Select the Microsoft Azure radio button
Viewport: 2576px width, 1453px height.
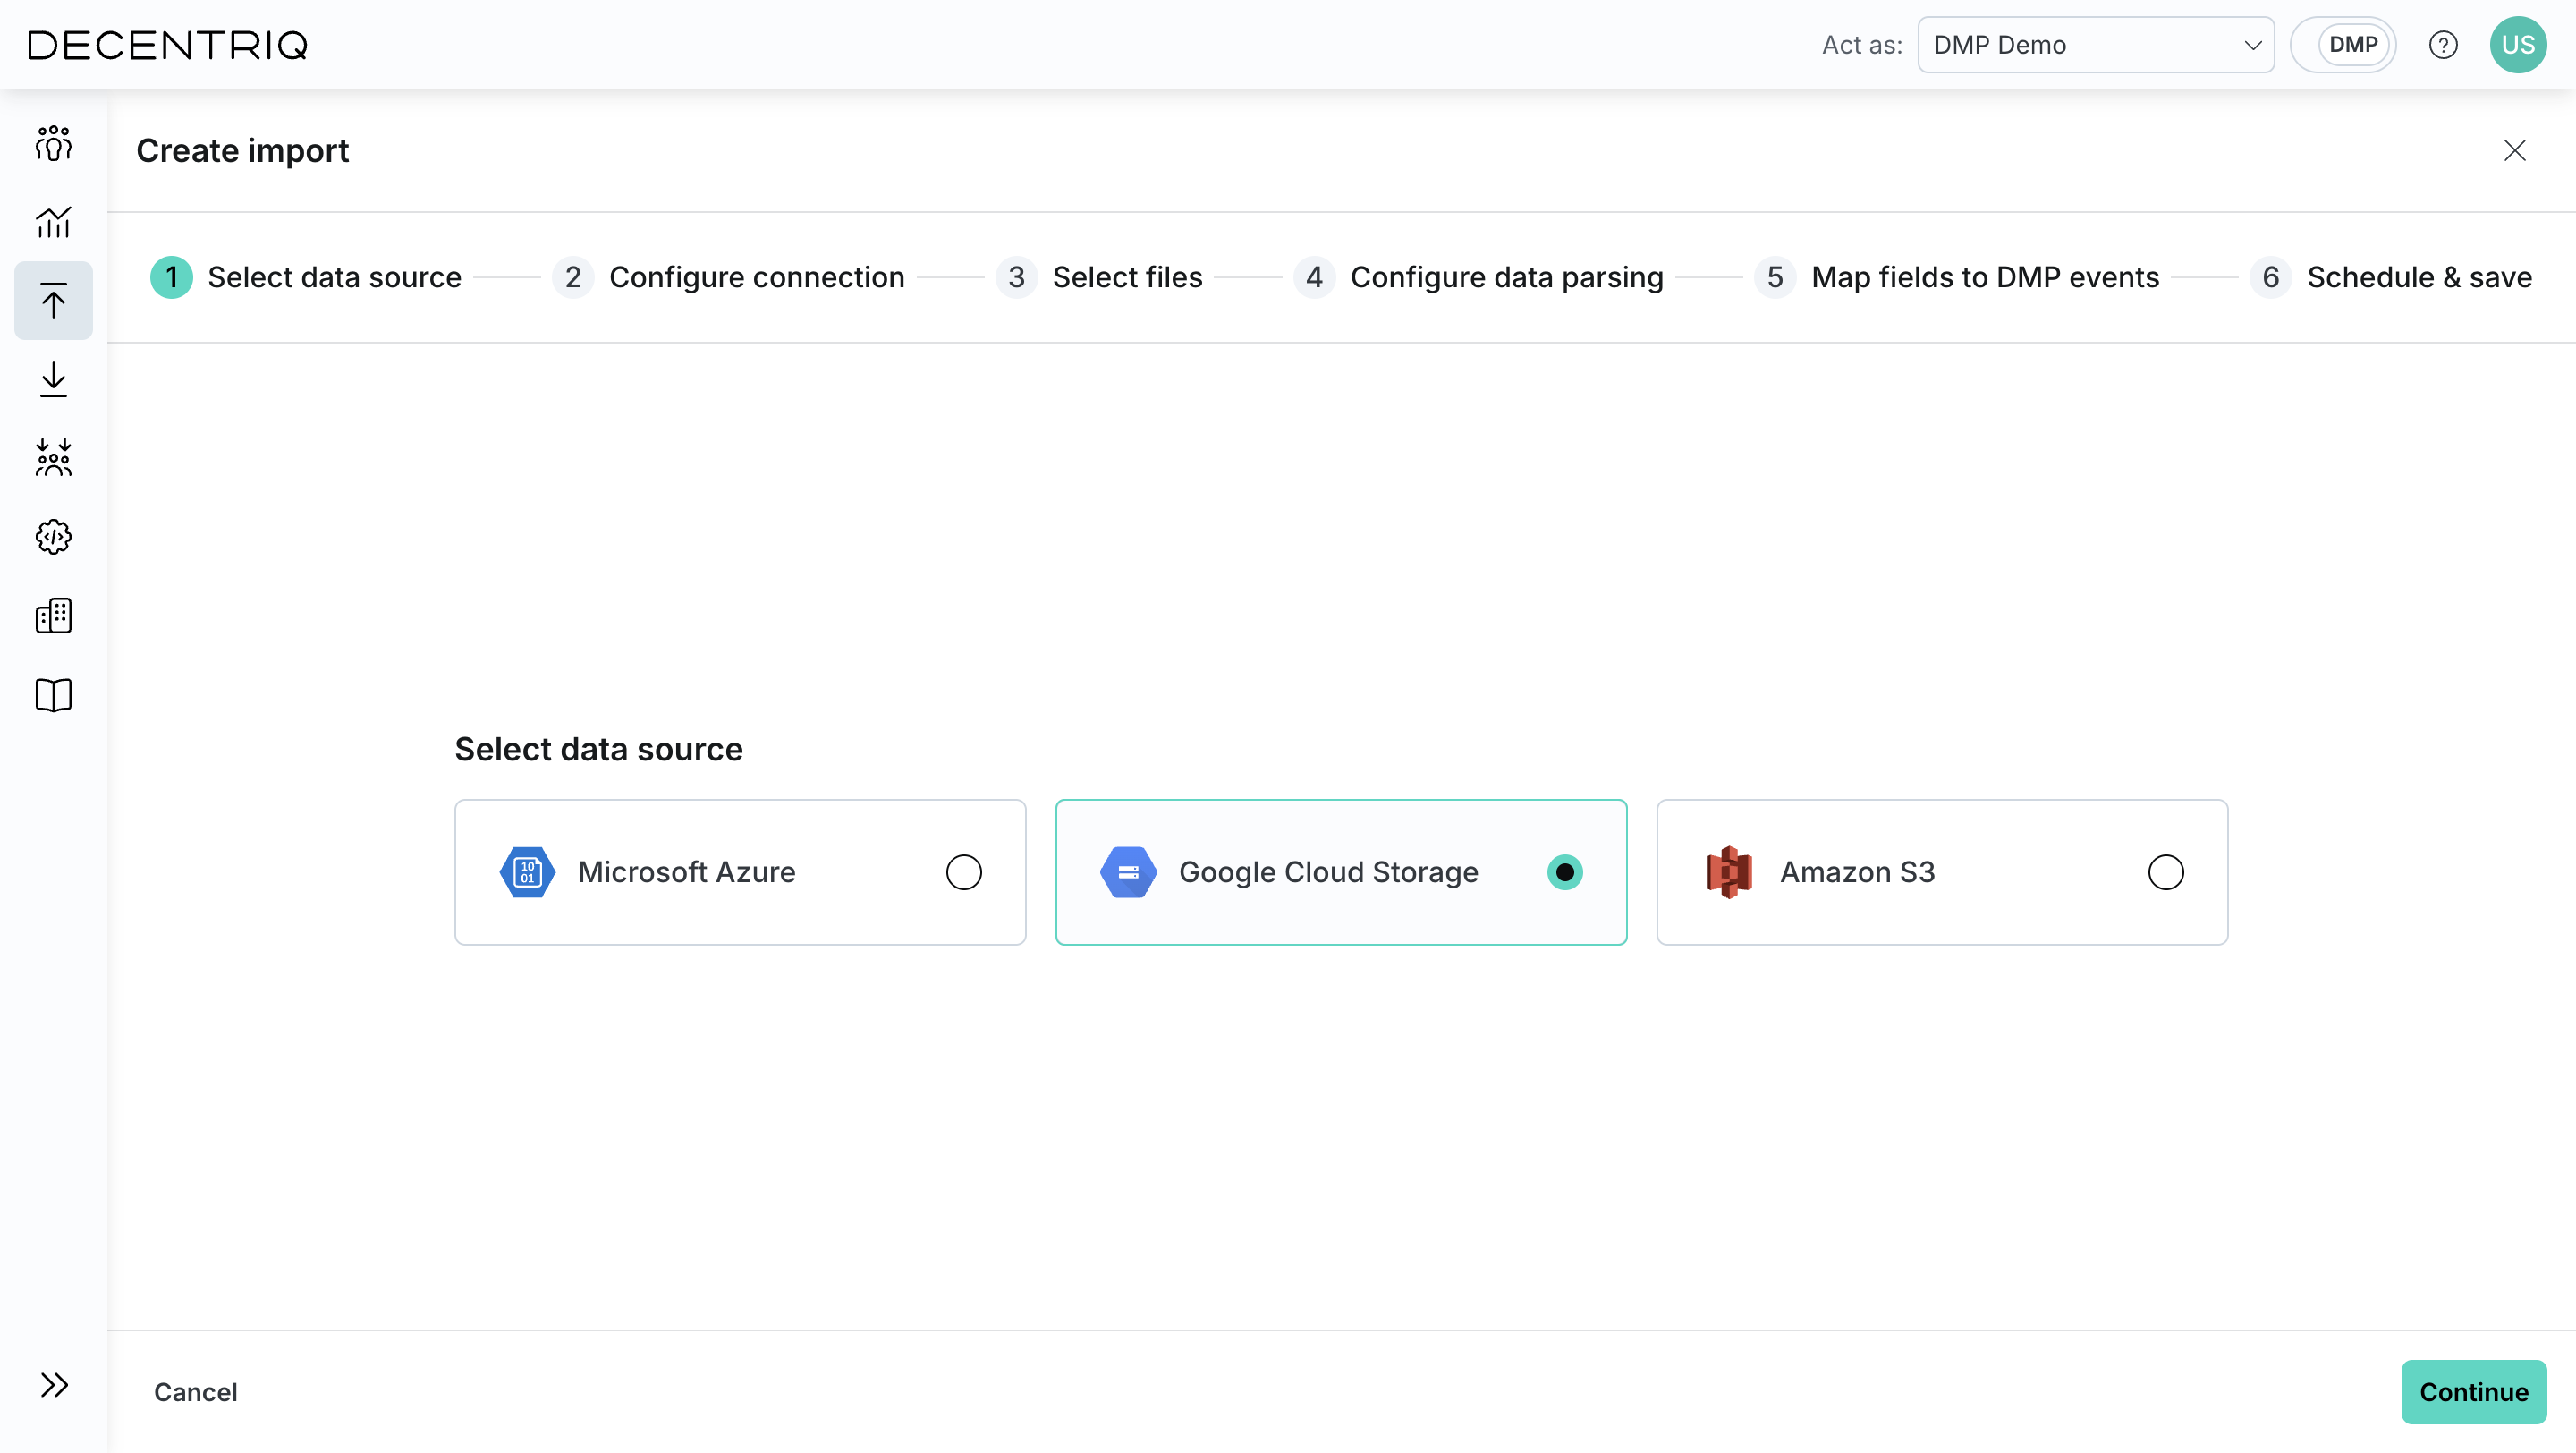[964, 872]
